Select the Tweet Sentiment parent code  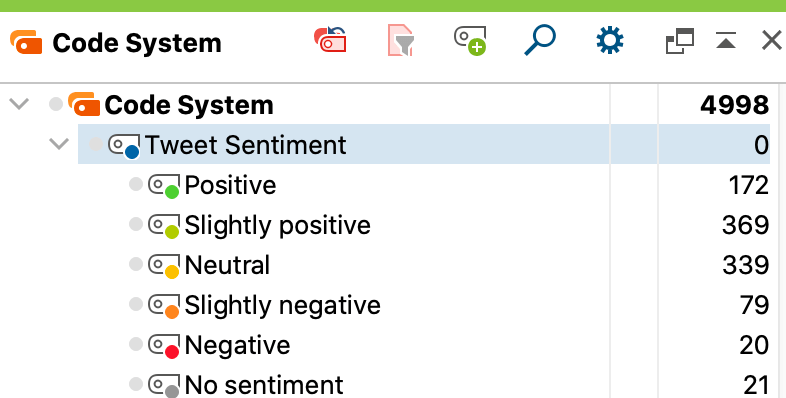tap(246, 145)
